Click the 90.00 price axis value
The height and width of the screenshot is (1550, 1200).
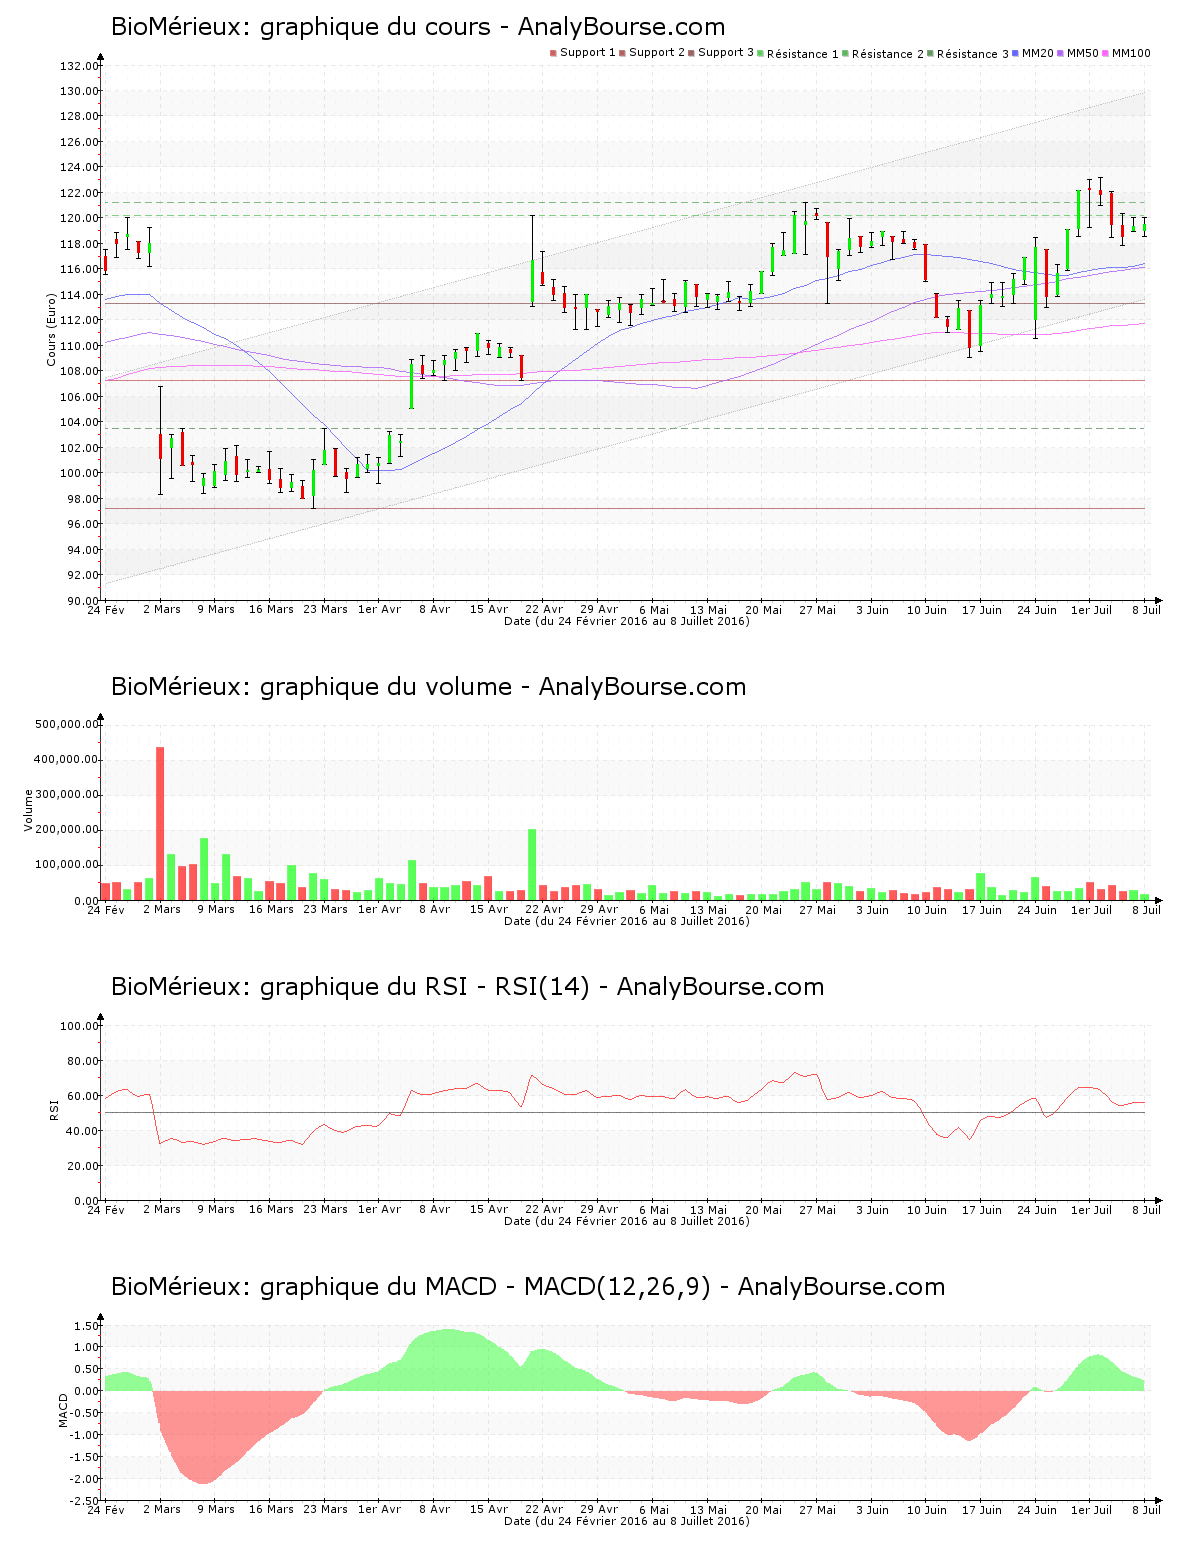point(82,601)
